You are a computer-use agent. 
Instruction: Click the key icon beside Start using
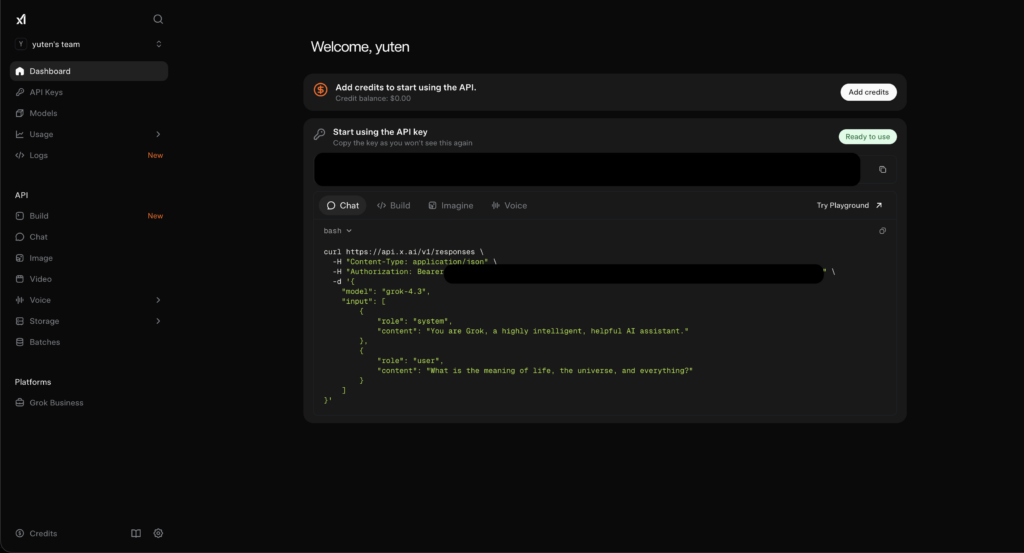coord(319,134)
